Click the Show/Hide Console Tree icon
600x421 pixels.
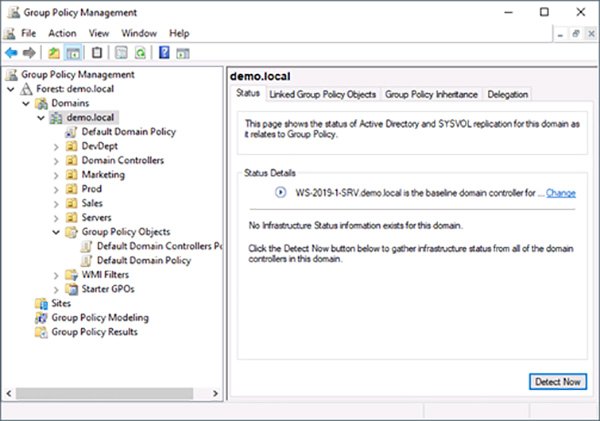(74, 52)
